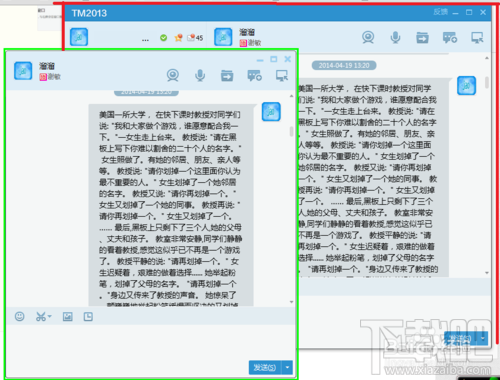Click the remote desktop icon in TM2013 window
This screenshot has width=500, height=380.
477,38
